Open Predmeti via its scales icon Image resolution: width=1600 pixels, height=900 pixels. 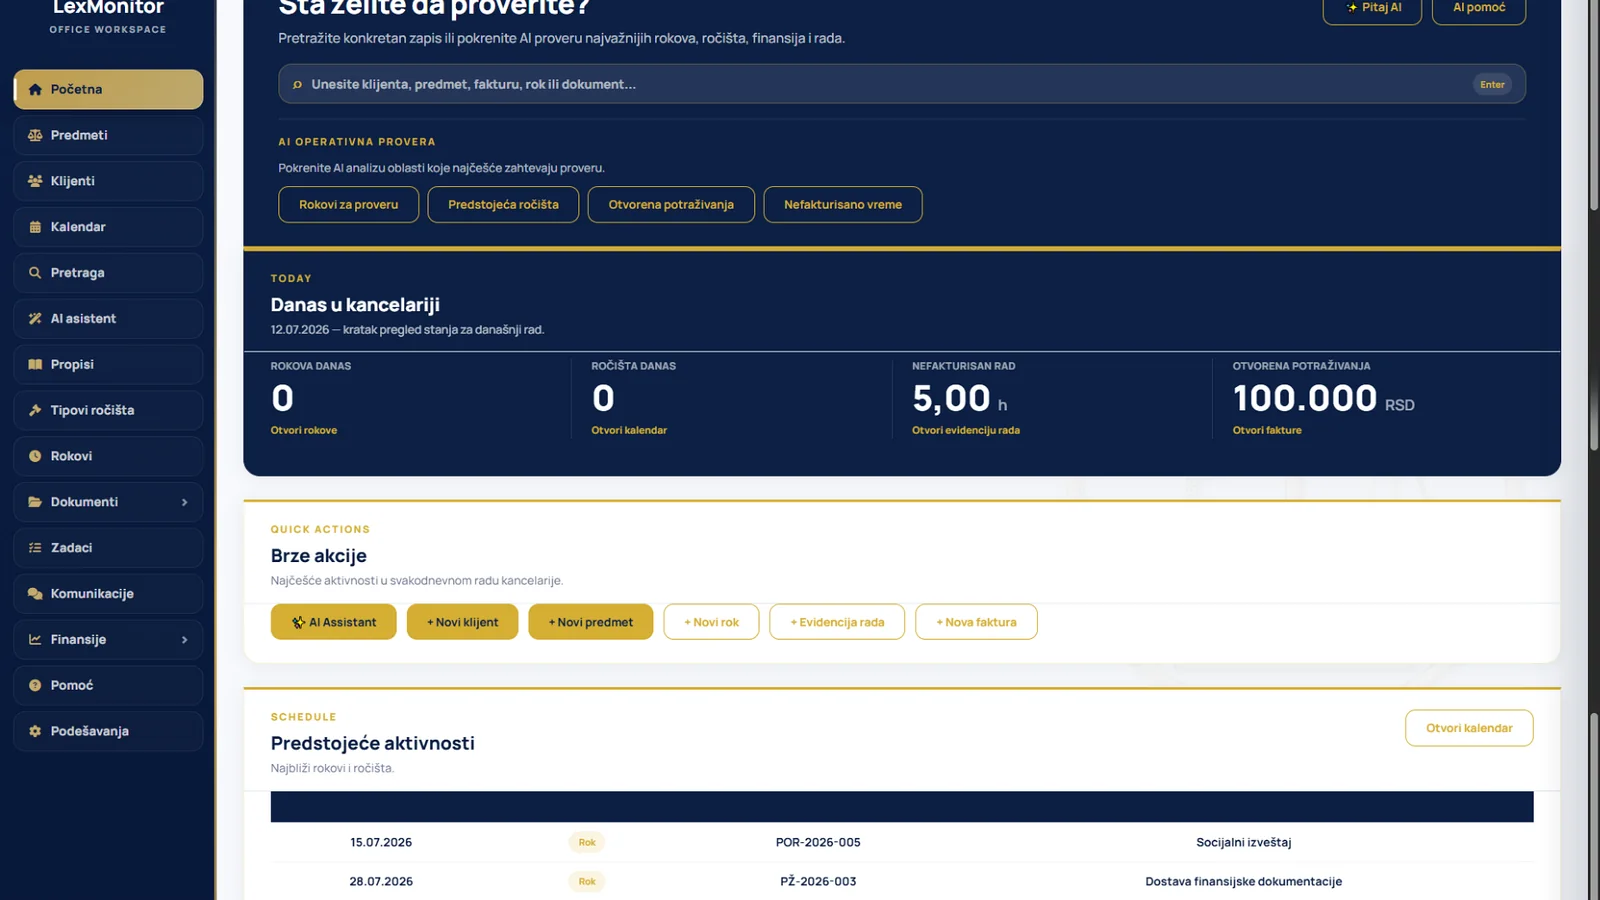pyautogui.click(x=35, y=135)
